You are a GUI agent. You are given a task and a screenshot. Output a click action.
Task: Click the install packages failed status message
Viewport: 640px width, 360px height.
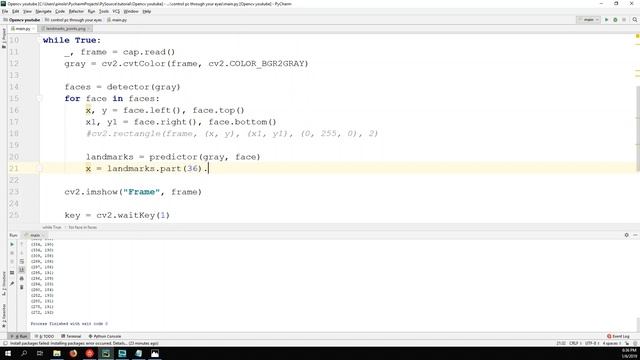pos(84,344)
